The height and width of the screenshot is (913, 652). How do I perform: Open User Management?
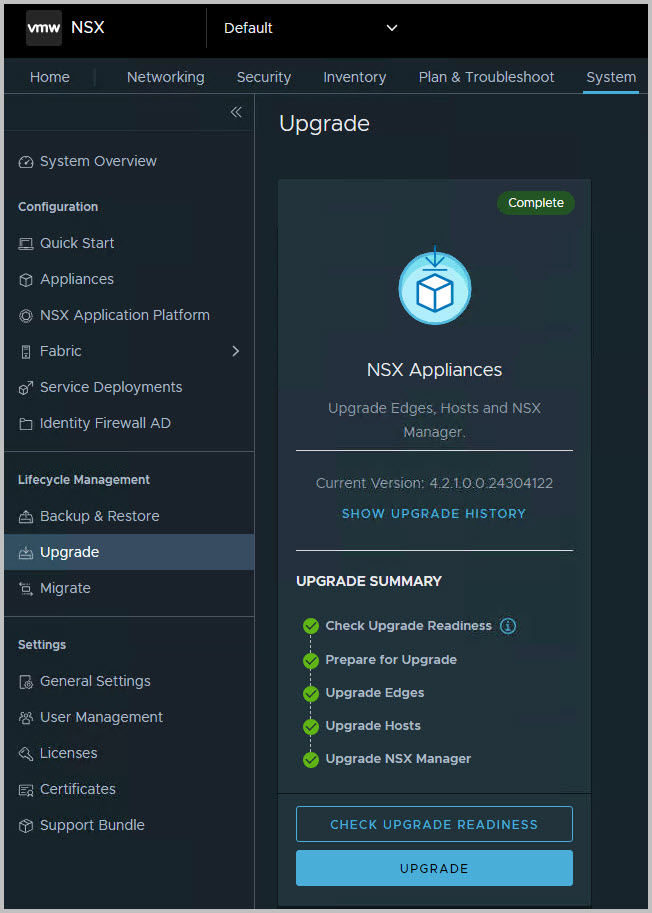pos(101,717)
